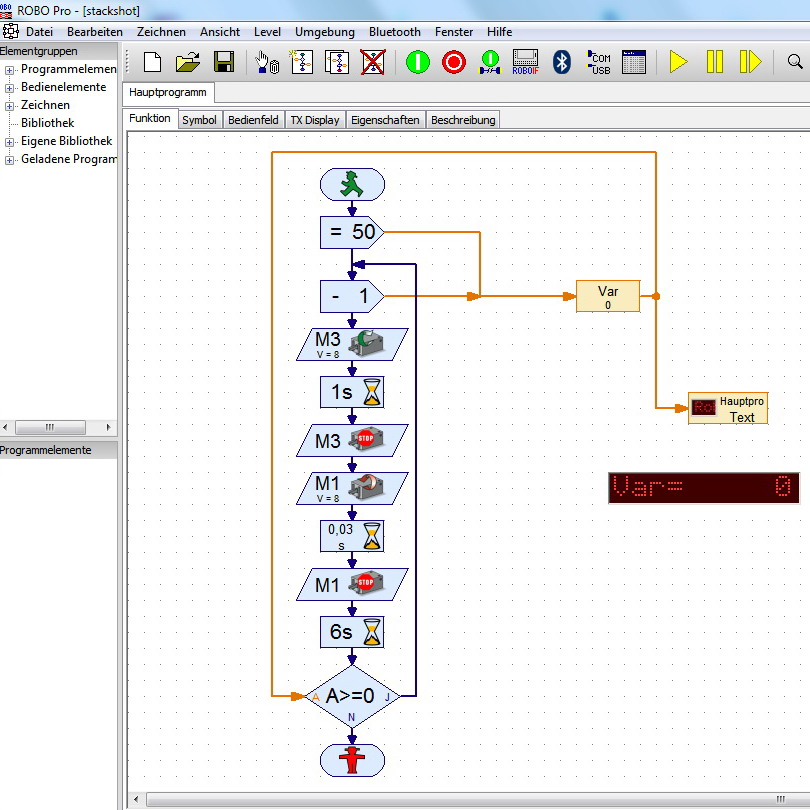
Task: Open COM/USB port settings
Action: coord(599,63)
